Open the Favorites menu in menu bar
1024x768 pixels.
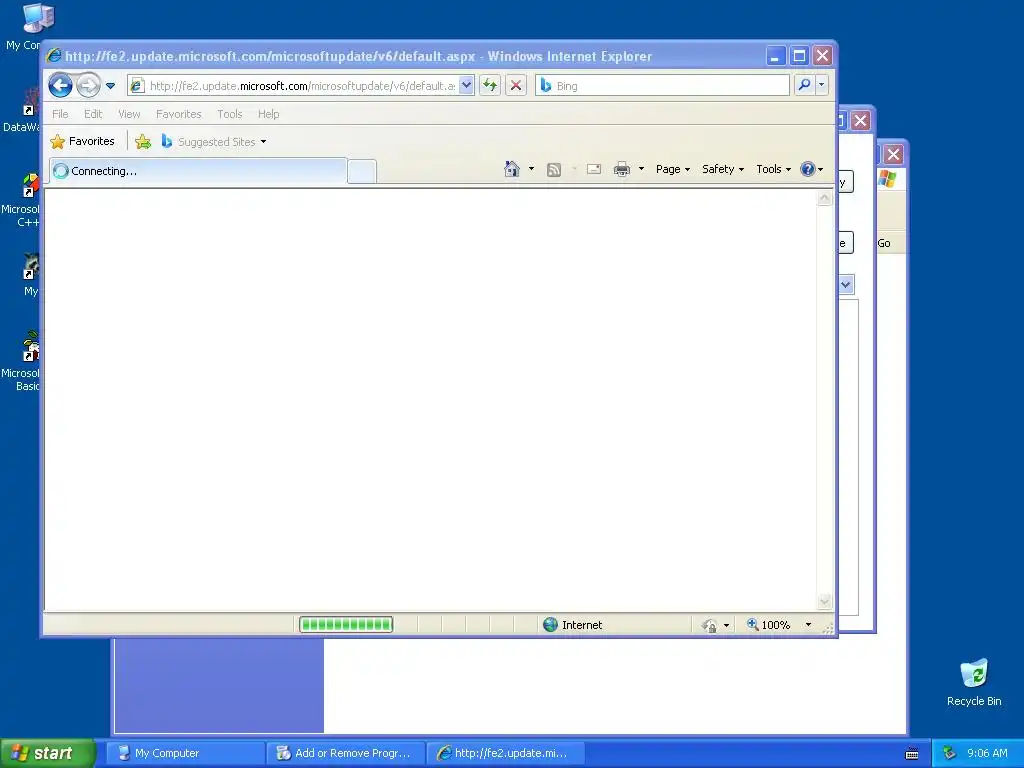click(178, 114)
